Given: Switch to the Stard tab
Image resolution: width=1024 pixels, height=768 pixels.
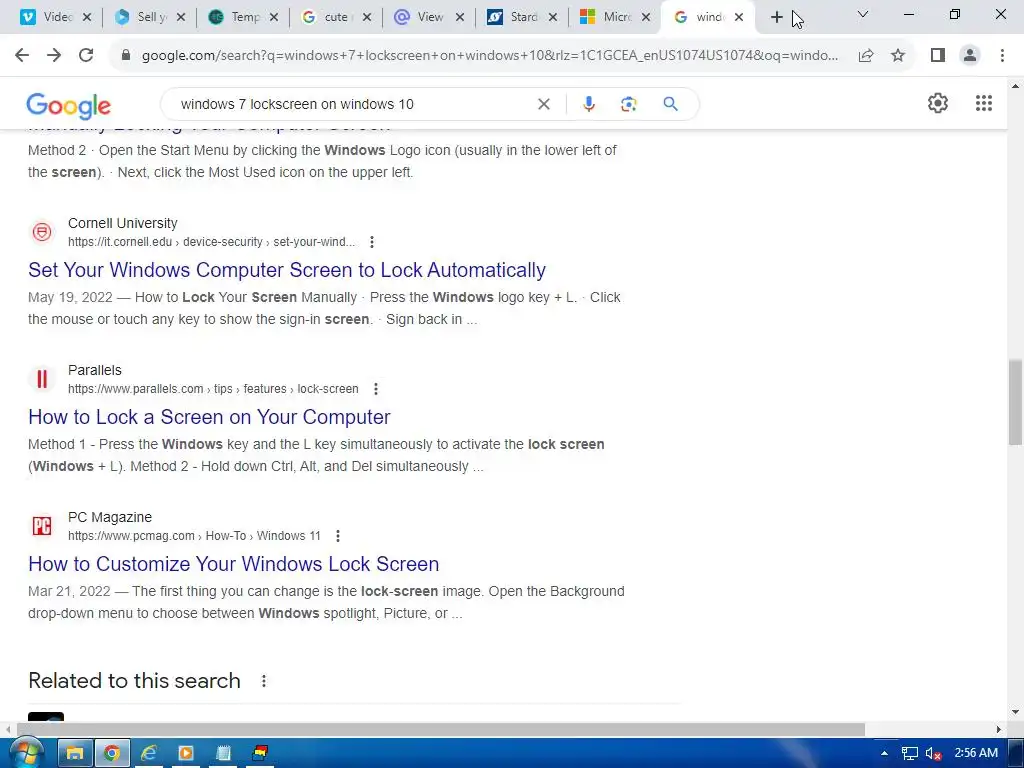Looking at the screenshot, I should tap(524, 17).
